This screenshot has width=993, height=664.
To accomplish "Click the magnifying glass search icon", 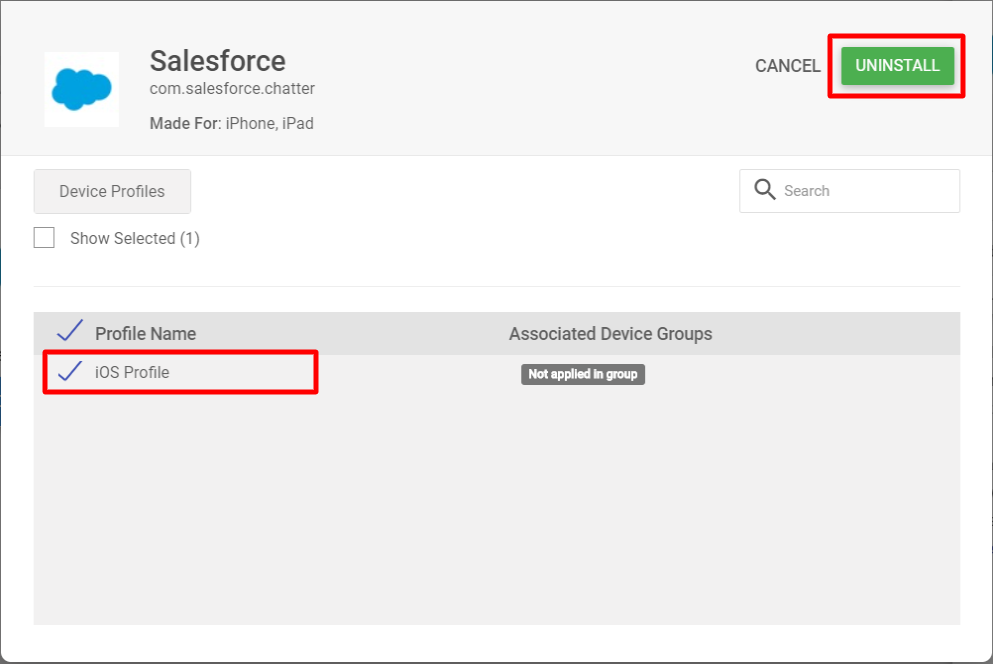I will point(764,189).
